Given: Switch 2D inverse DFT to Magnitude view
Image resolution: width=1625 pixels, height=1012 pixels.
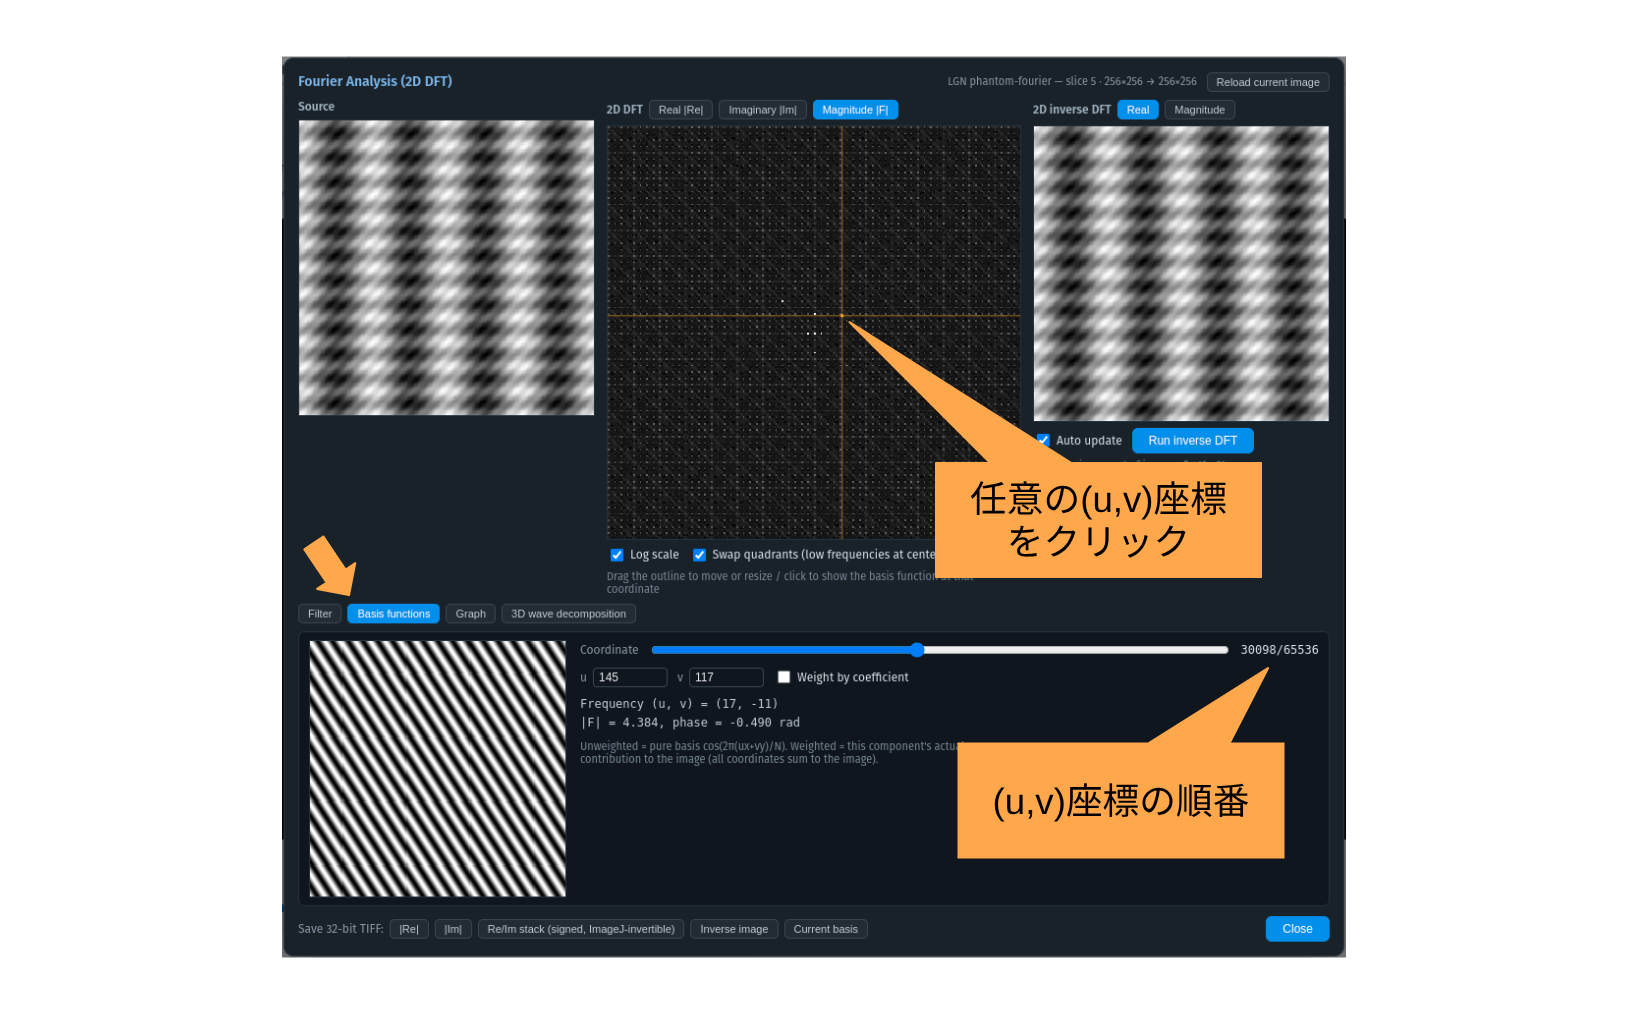Looking at the screenshot, I should pos(1199,110).
